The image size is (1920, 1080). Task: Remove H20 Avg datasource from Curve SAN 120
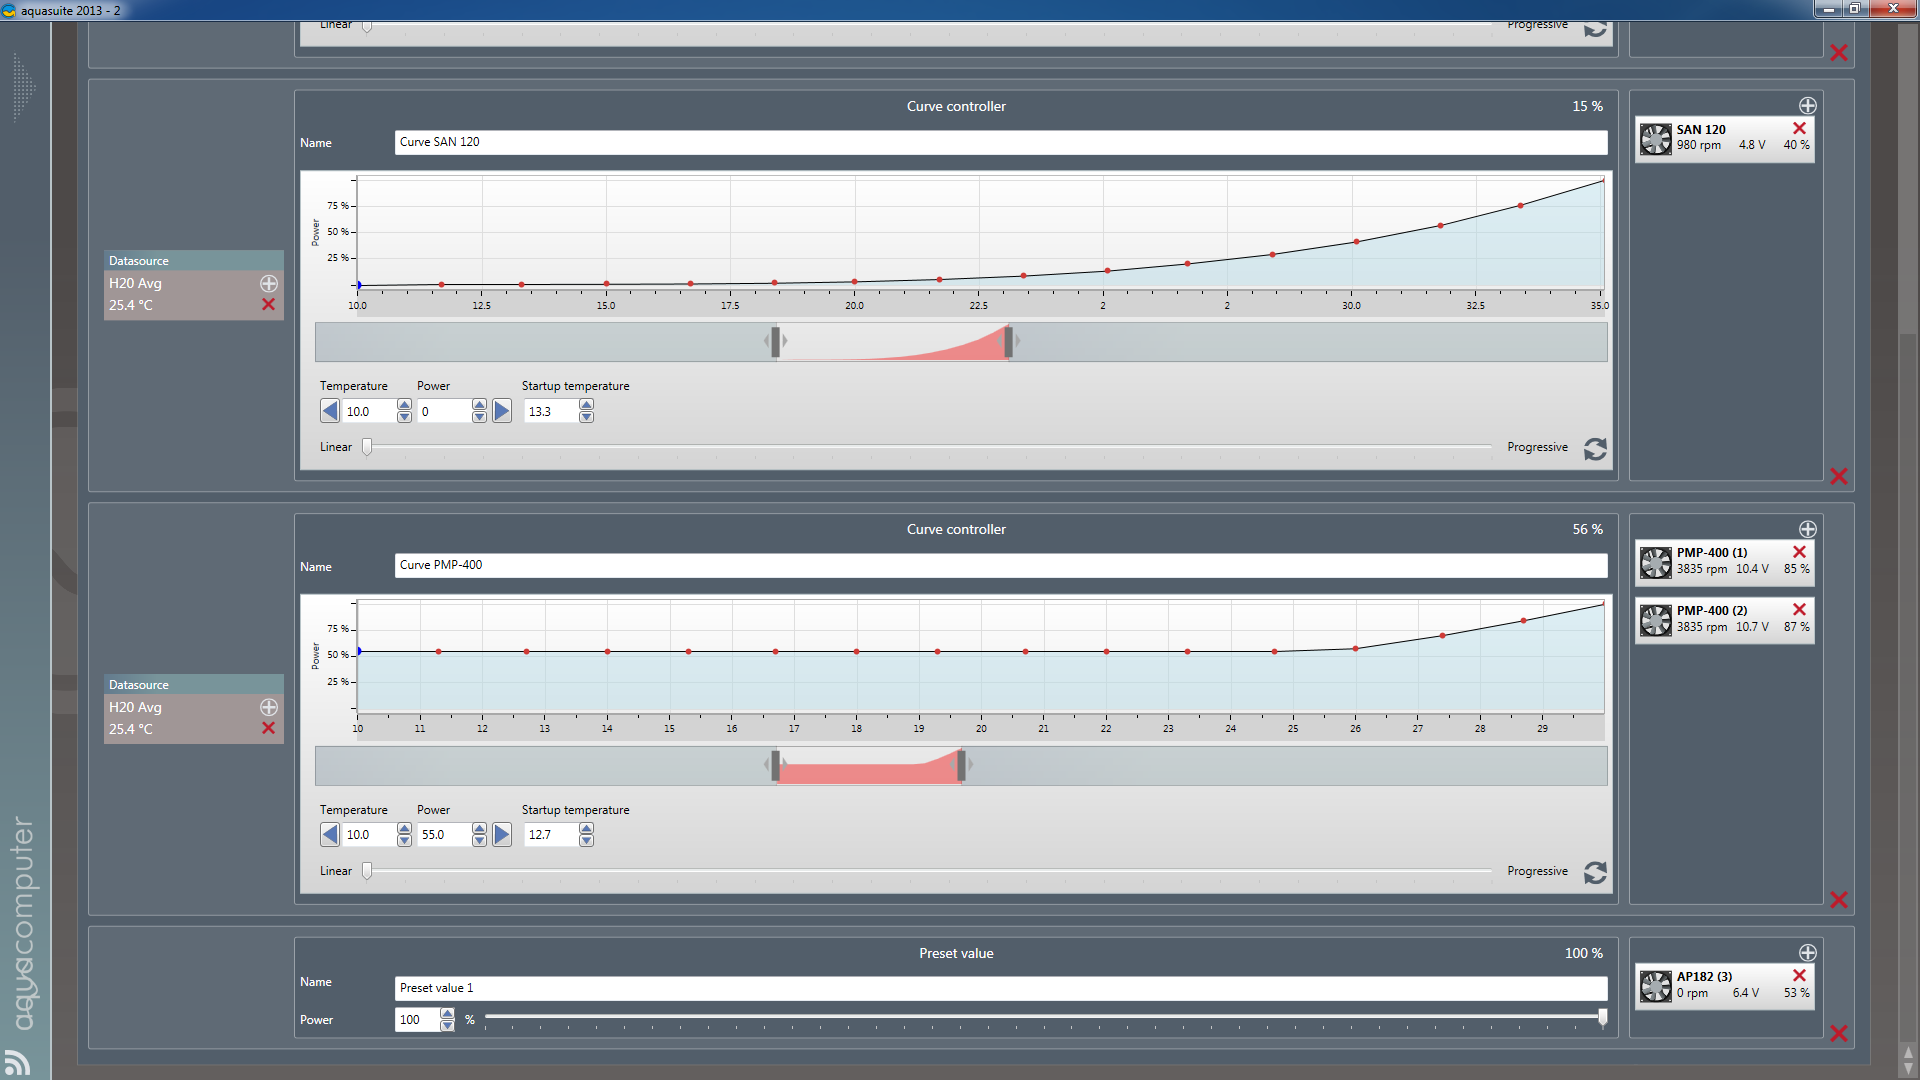tap(268, 305)
